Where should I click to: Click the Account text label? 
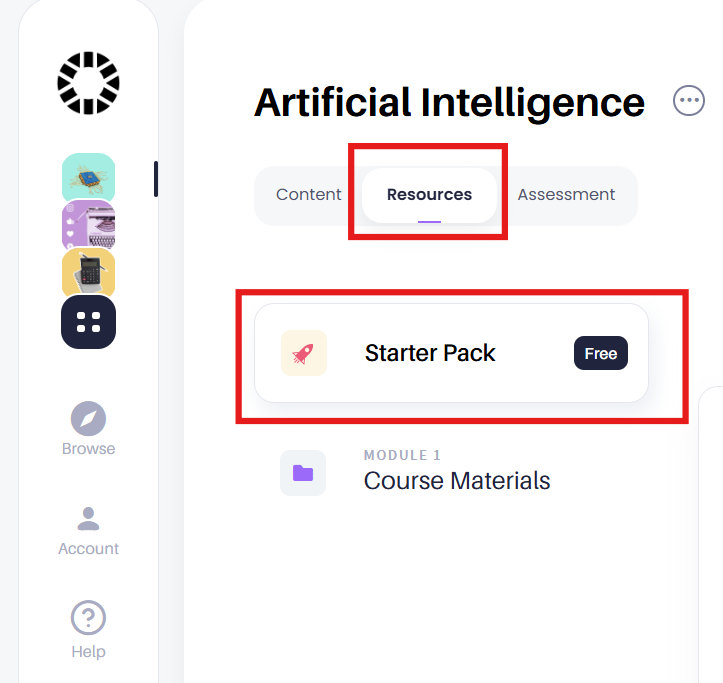coord(88,549)
